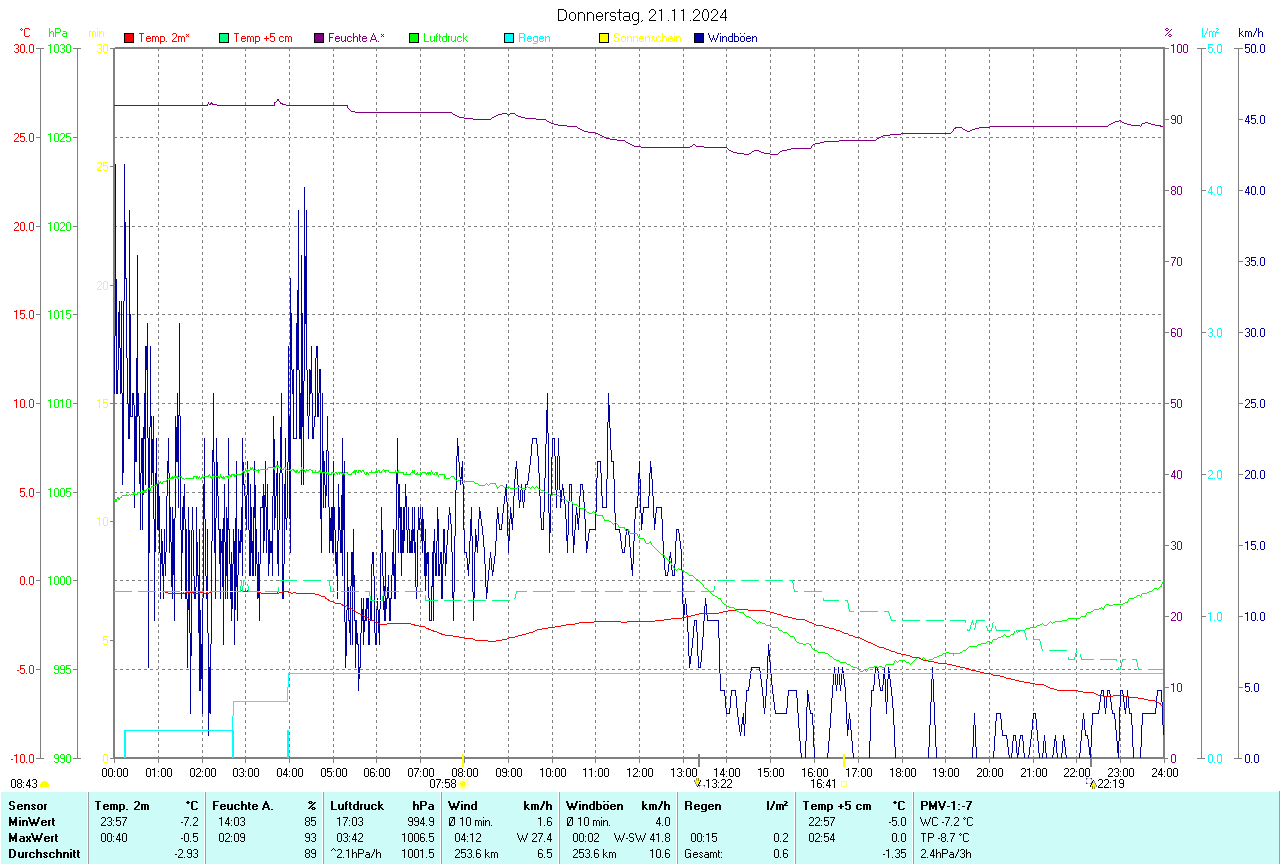
Task: Click the max wind value W 27.4
Action: 535,837
